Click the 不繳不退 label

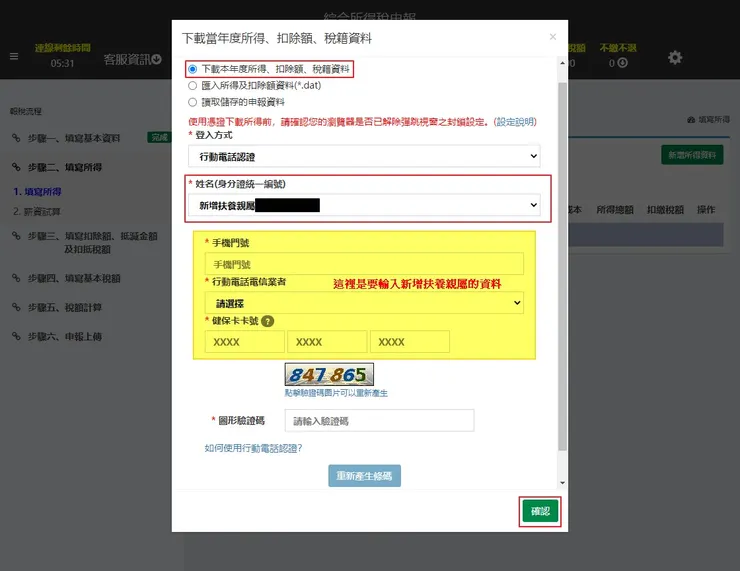click(x=618, y=48)
